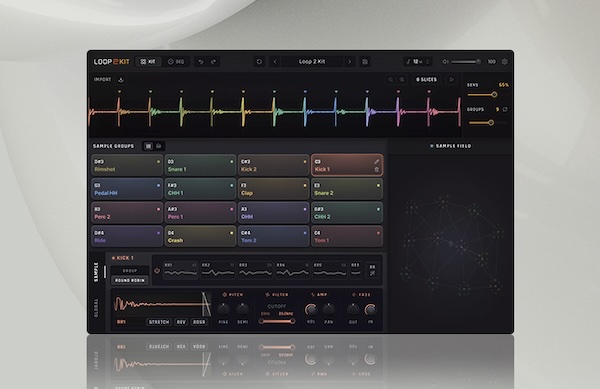The height and width of the screenshot is (389, 600).
Task: Select the Tom 2 sample group pad
Action: (274, 236)
